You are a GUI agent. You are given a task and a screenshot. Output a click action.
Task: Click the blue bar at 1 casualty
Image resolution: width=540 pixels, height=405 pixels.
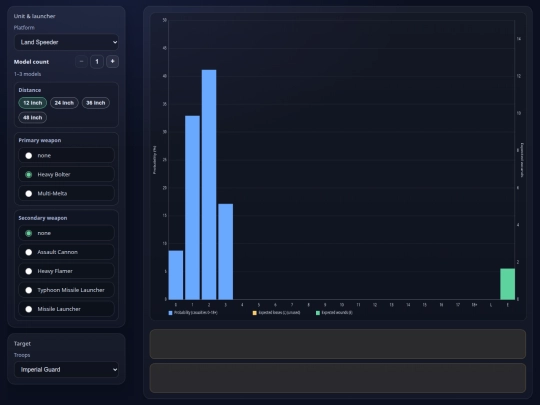(193, 208)
